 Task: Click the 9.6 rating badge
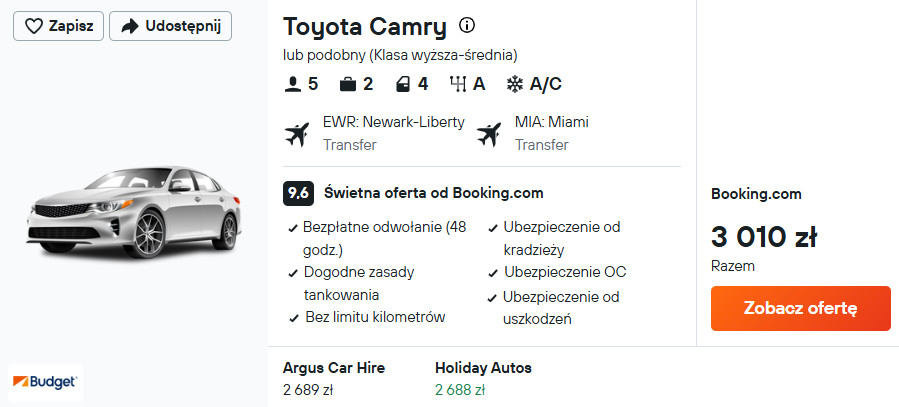(298, 193)
